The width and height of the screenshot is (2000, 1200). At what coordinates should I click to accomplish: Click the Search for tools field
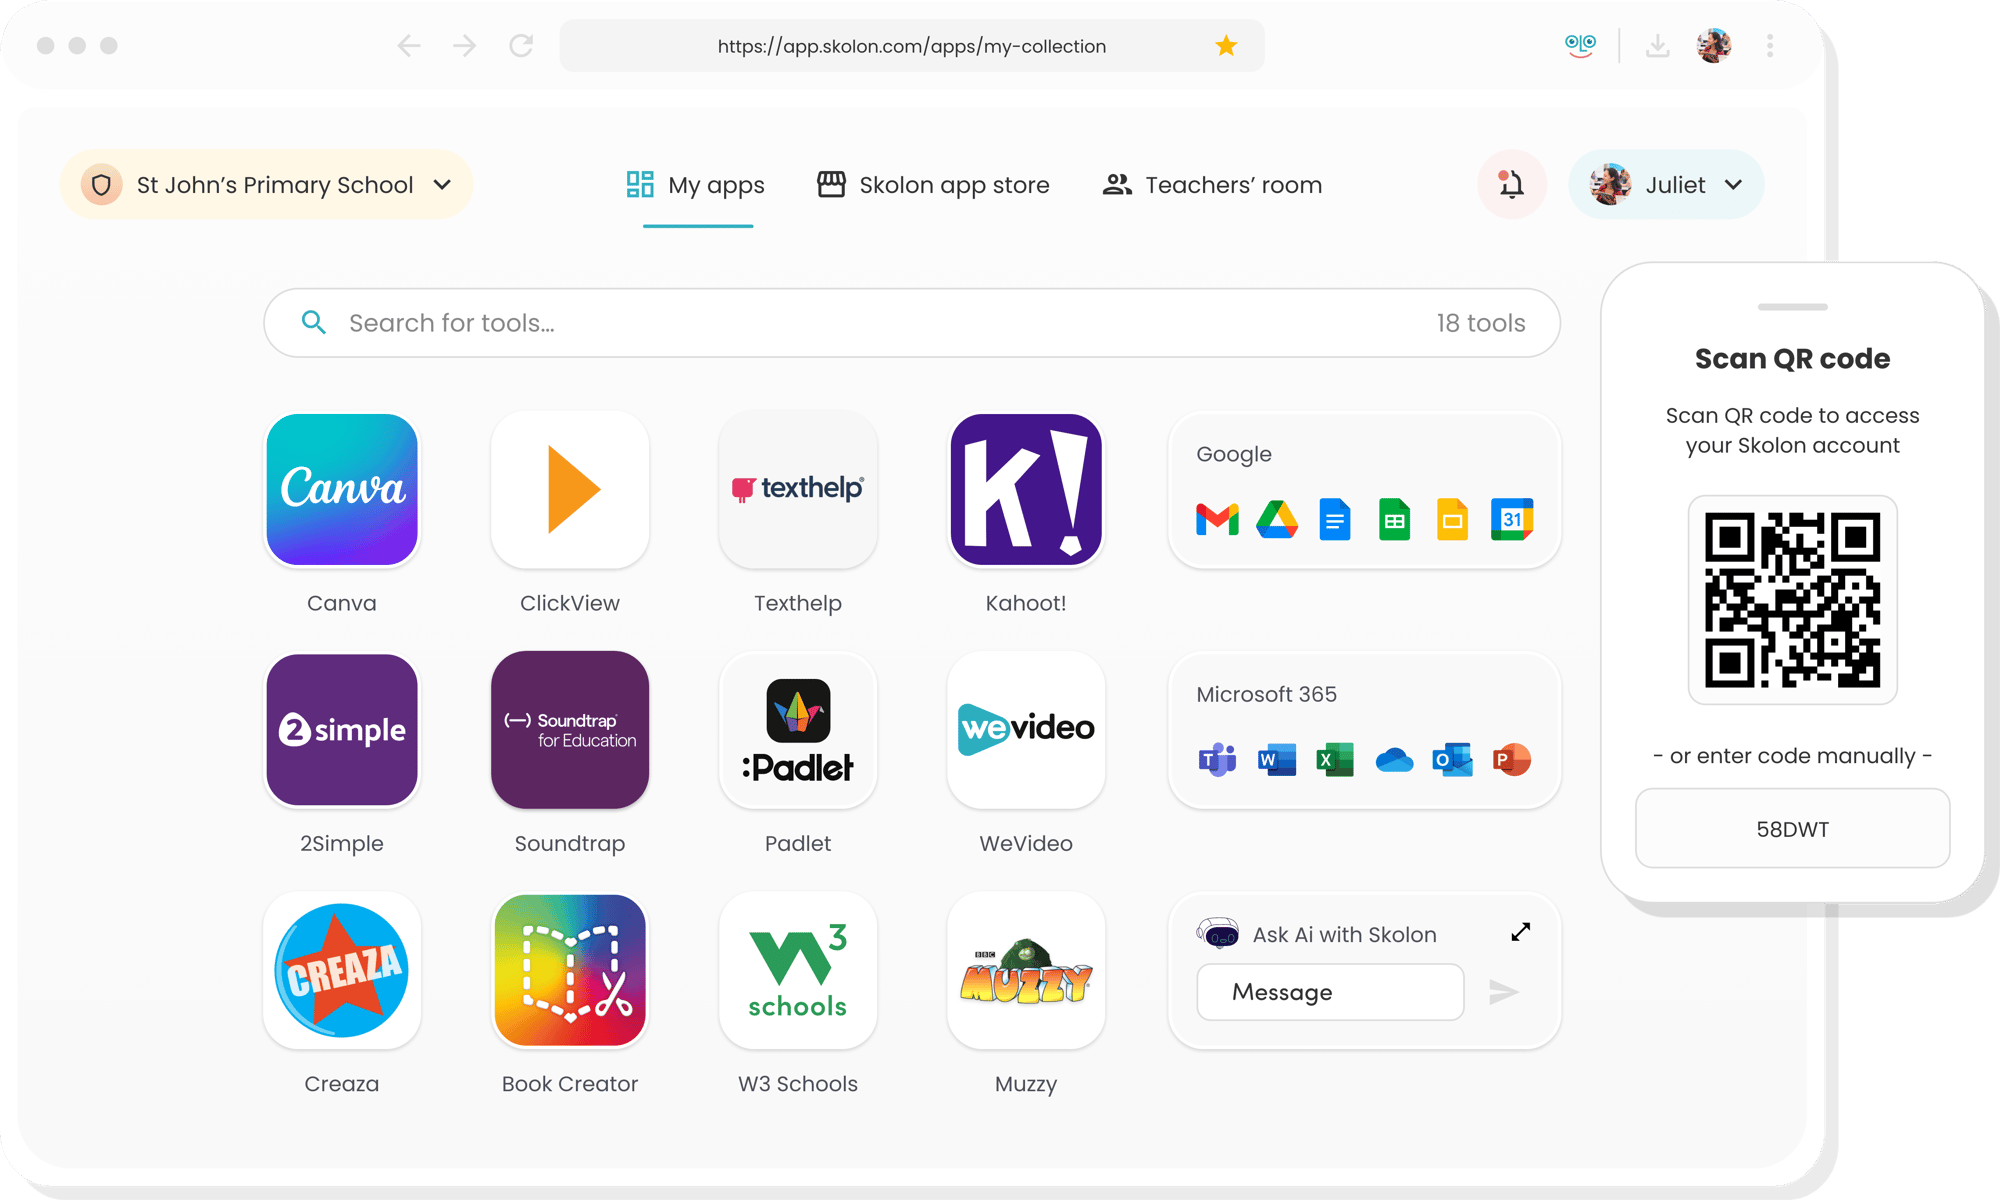point(911,323)
